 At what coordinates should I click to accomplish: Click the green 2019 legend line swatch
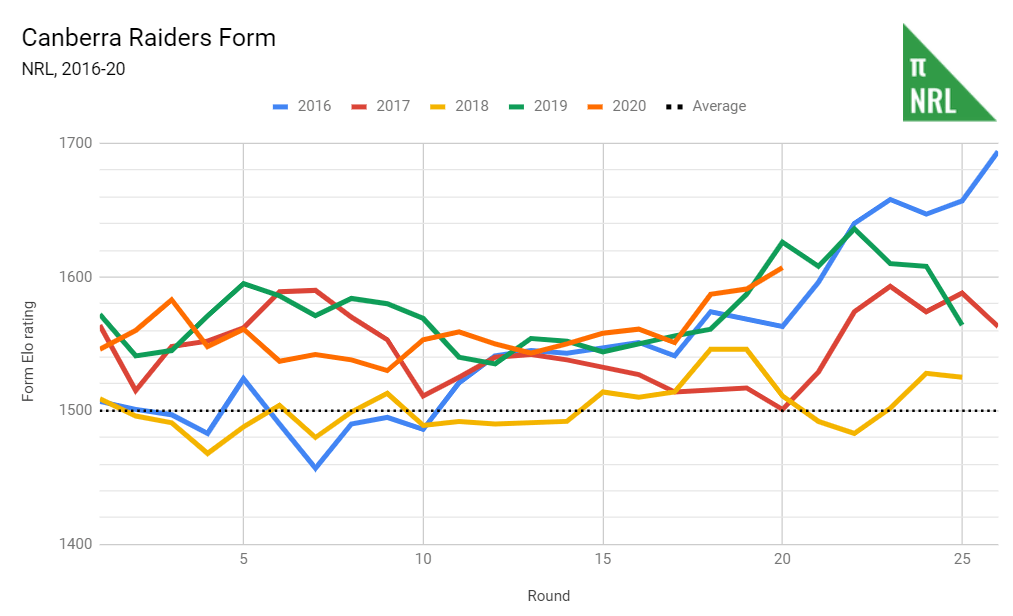pos(518,106)
